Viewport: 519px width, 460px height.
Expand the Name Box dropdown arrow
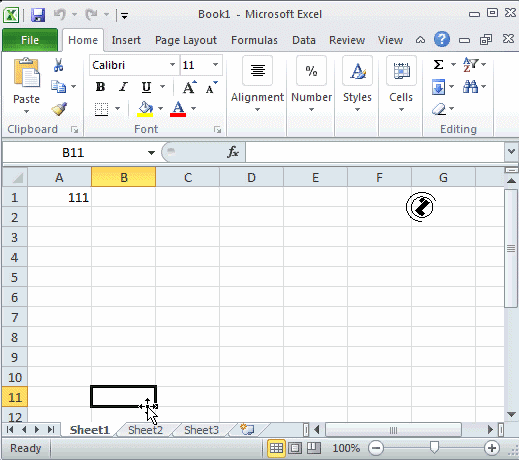point(151,153)
